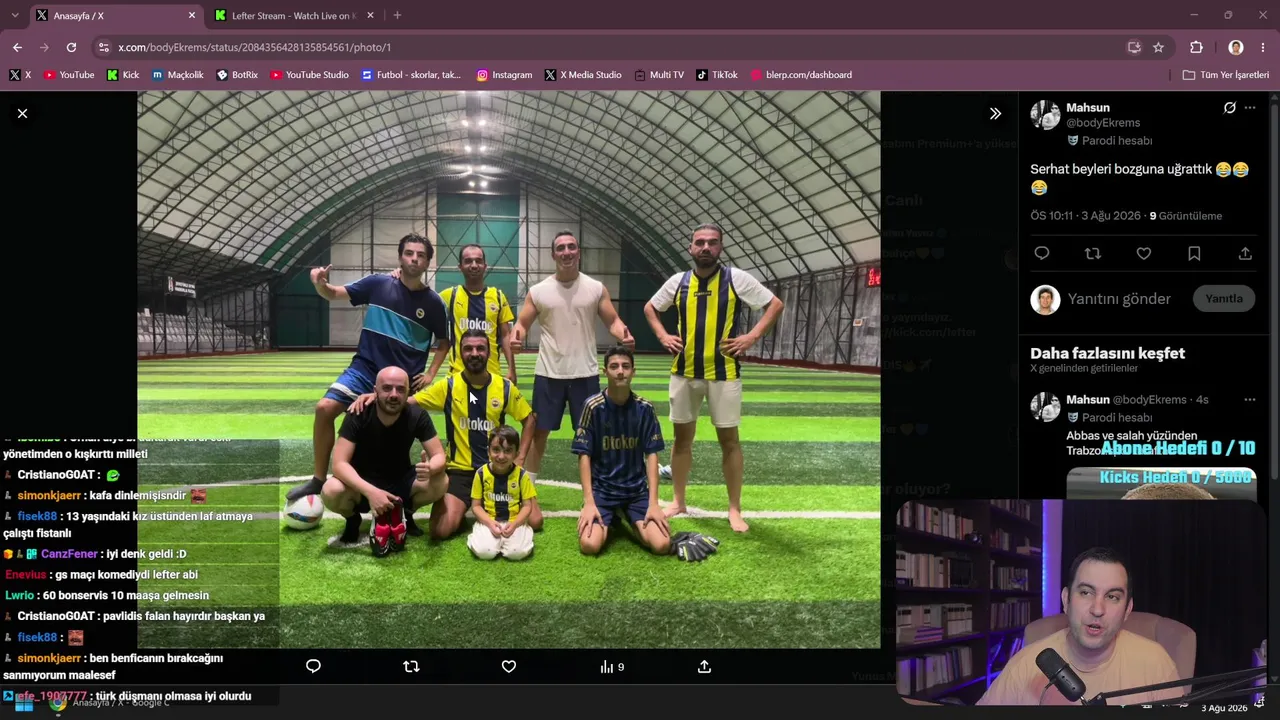
Task: Click the site information icon in address bar
Action: [x=104, y=47]
